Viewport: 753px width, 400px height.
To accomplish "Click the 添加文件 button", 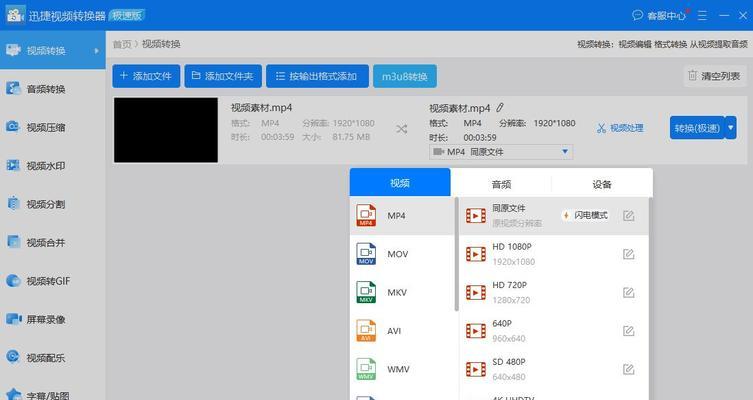I will click(x=146, y=76).
